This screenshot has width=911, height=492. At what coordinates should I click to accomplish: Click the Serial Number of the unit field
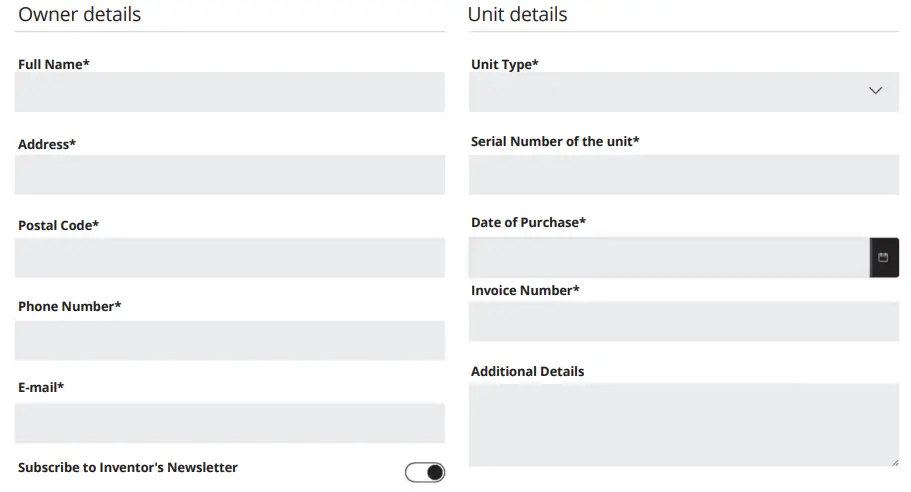683,175
